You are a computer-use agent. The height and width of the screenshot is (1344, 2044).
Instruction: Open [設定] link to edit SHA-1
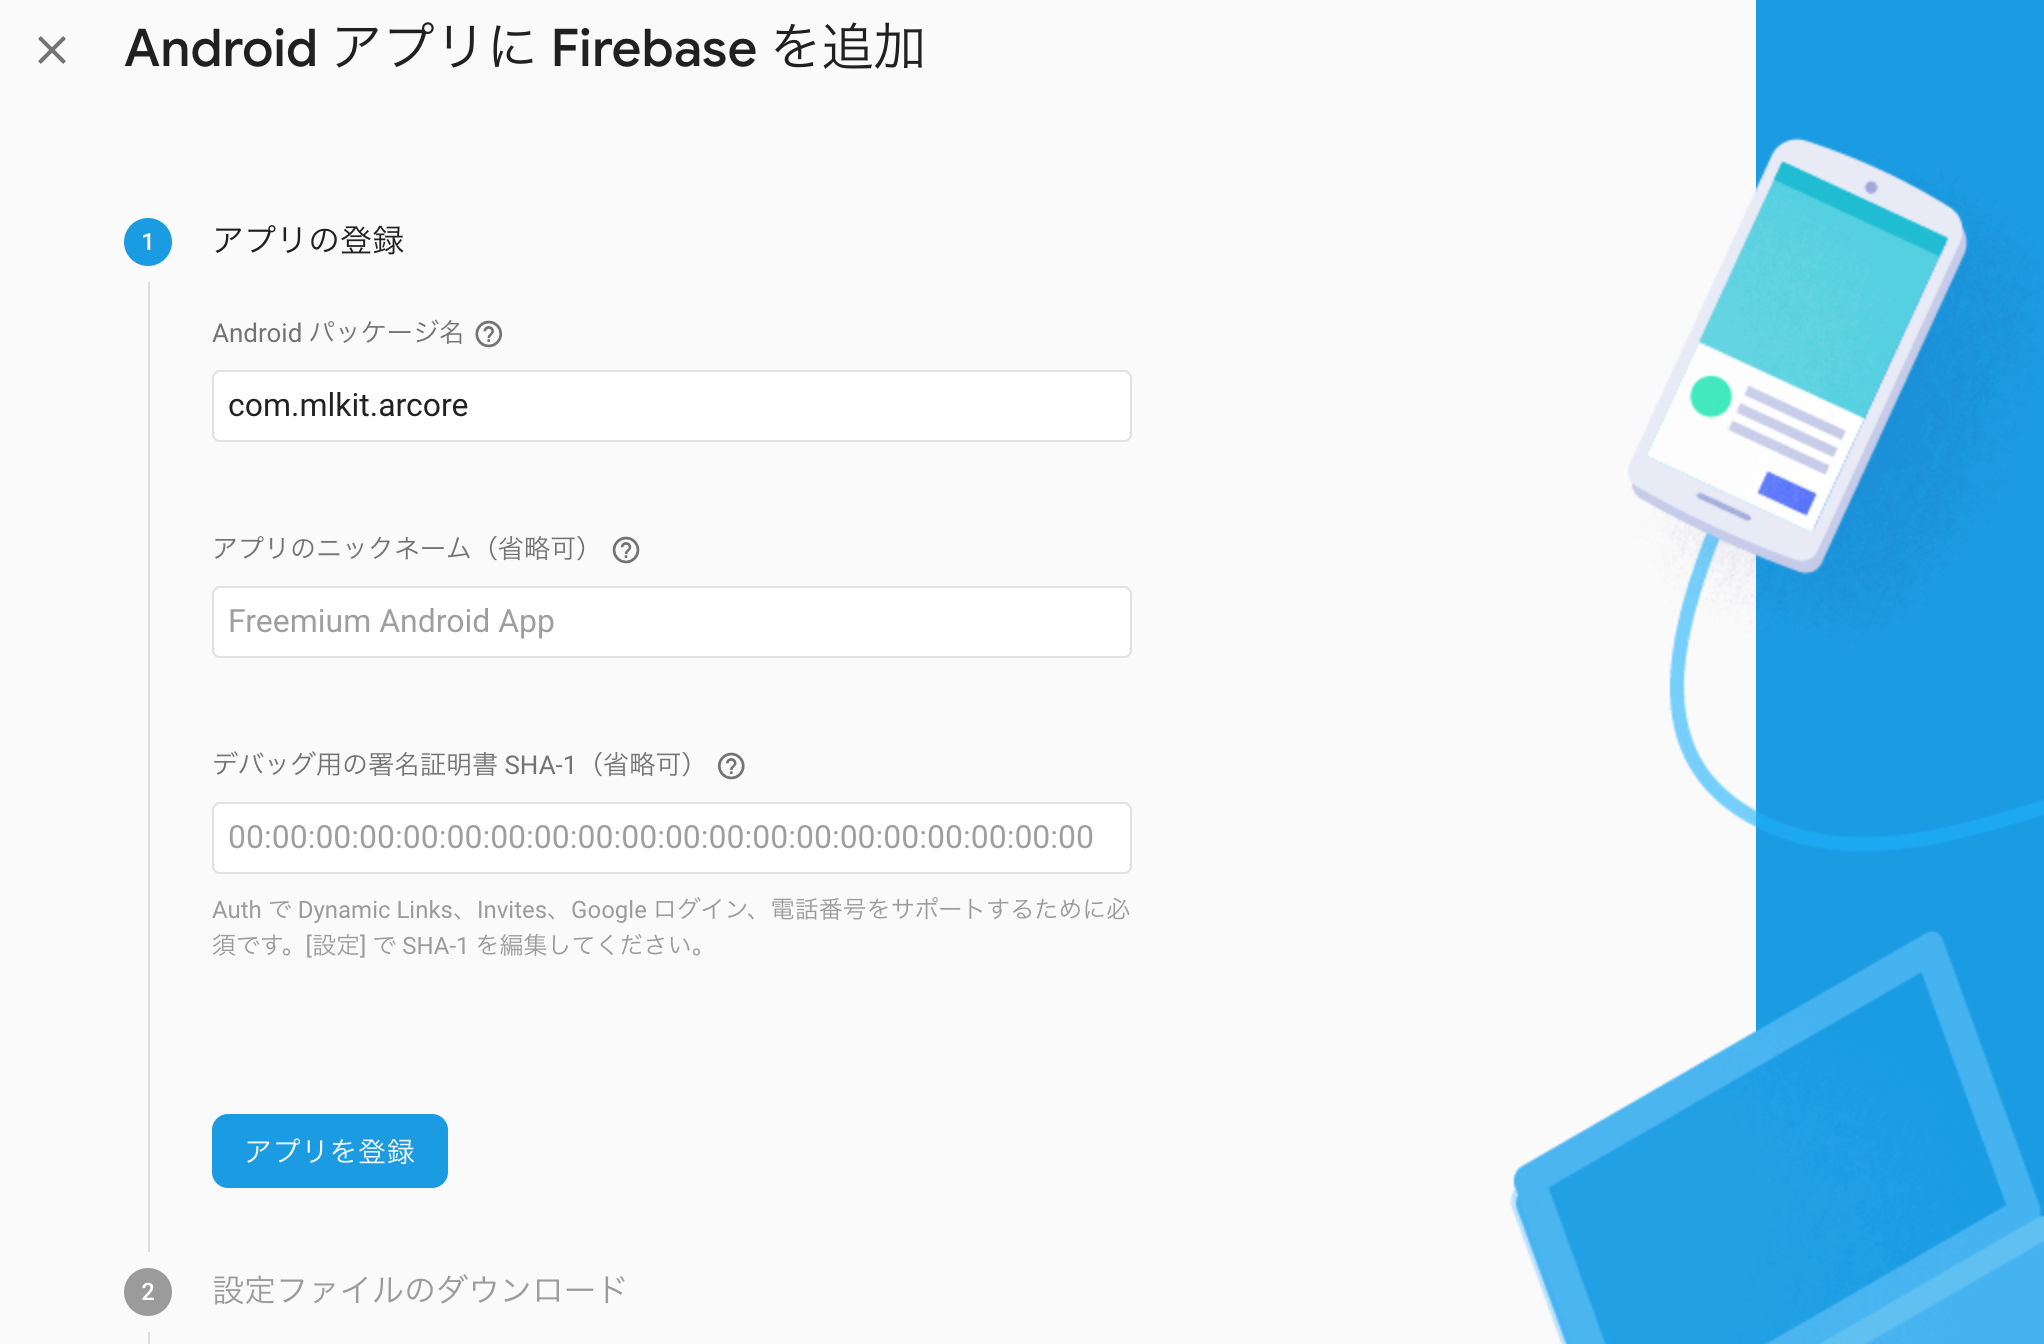333,944
